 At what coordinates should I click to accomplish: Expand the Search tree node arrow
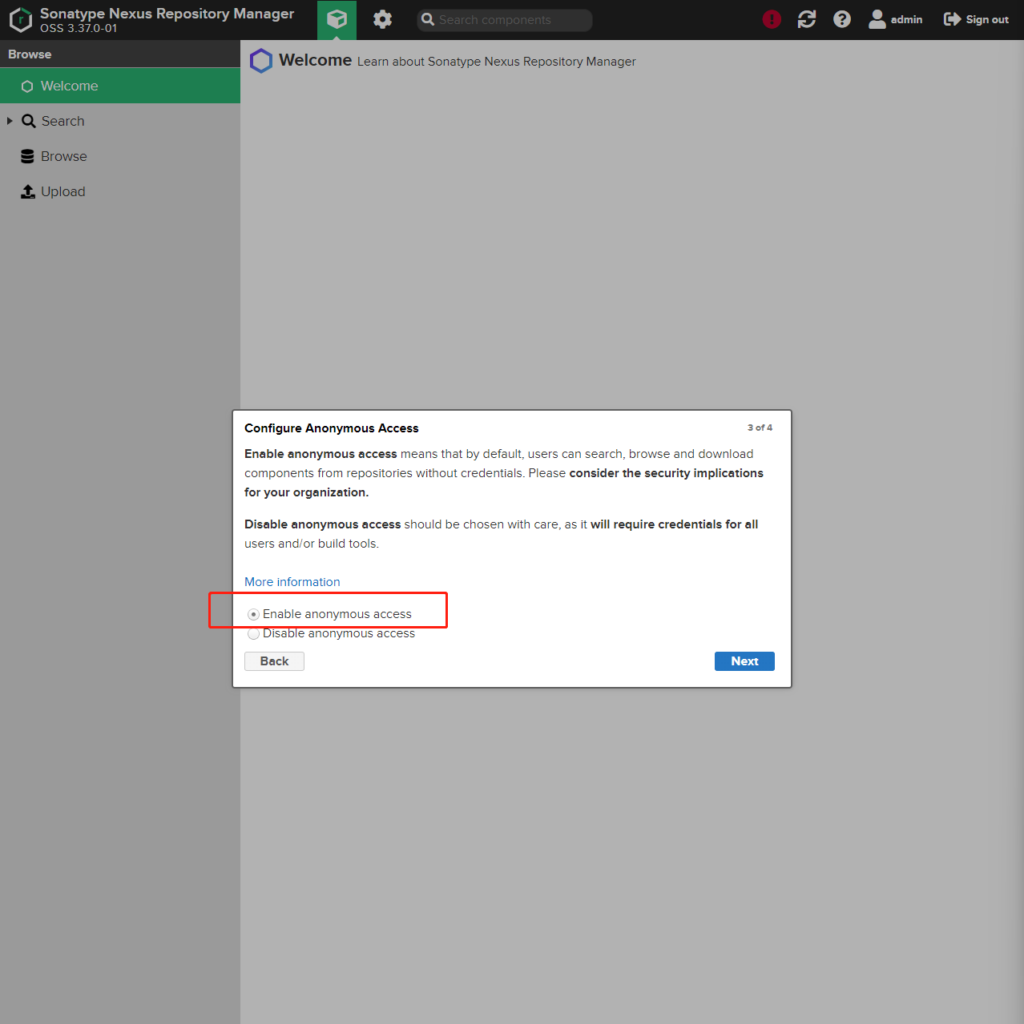[x=9, y=121]
